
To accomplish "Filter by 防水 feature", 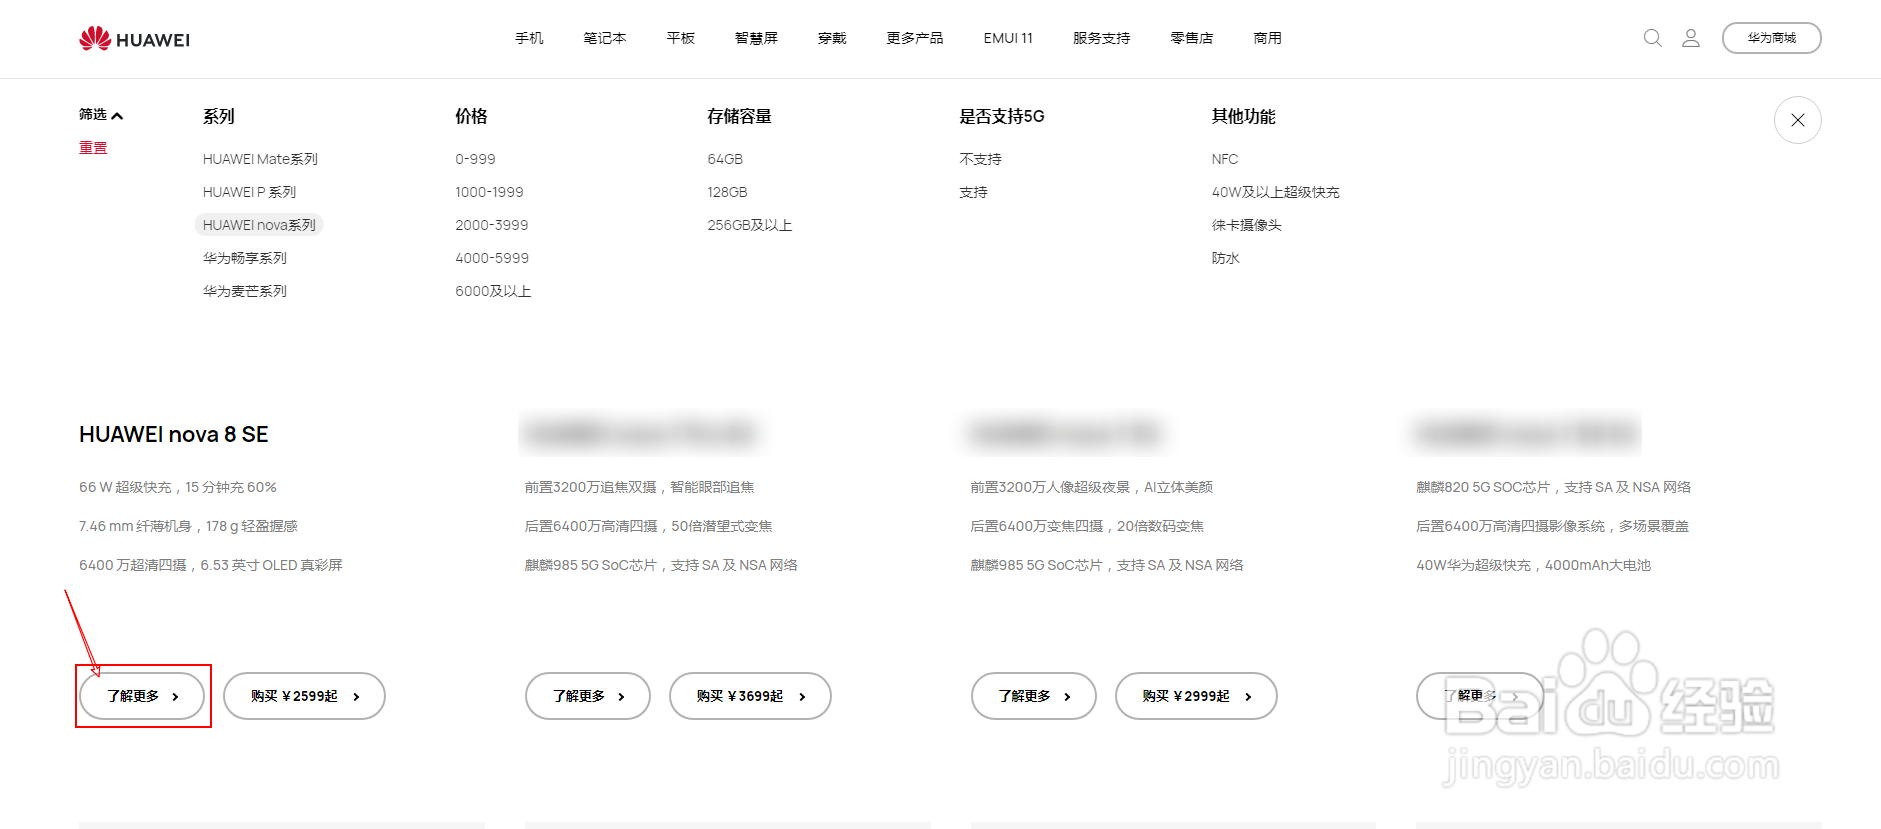I will [1225, 258].
